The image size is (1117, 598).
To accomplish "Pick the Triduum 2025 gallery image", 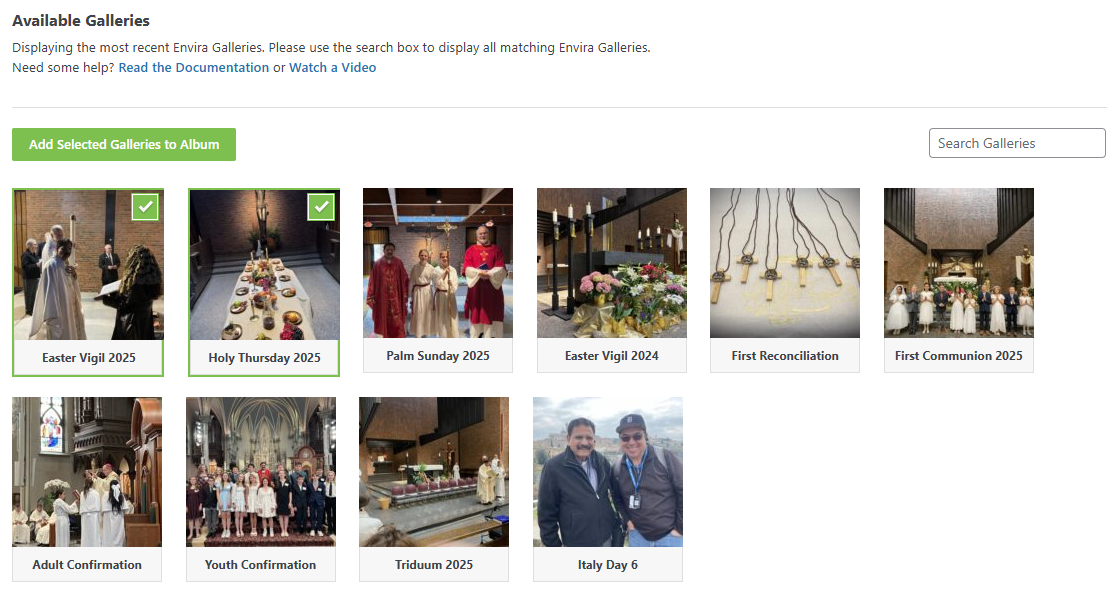I will tap(434, 472).
